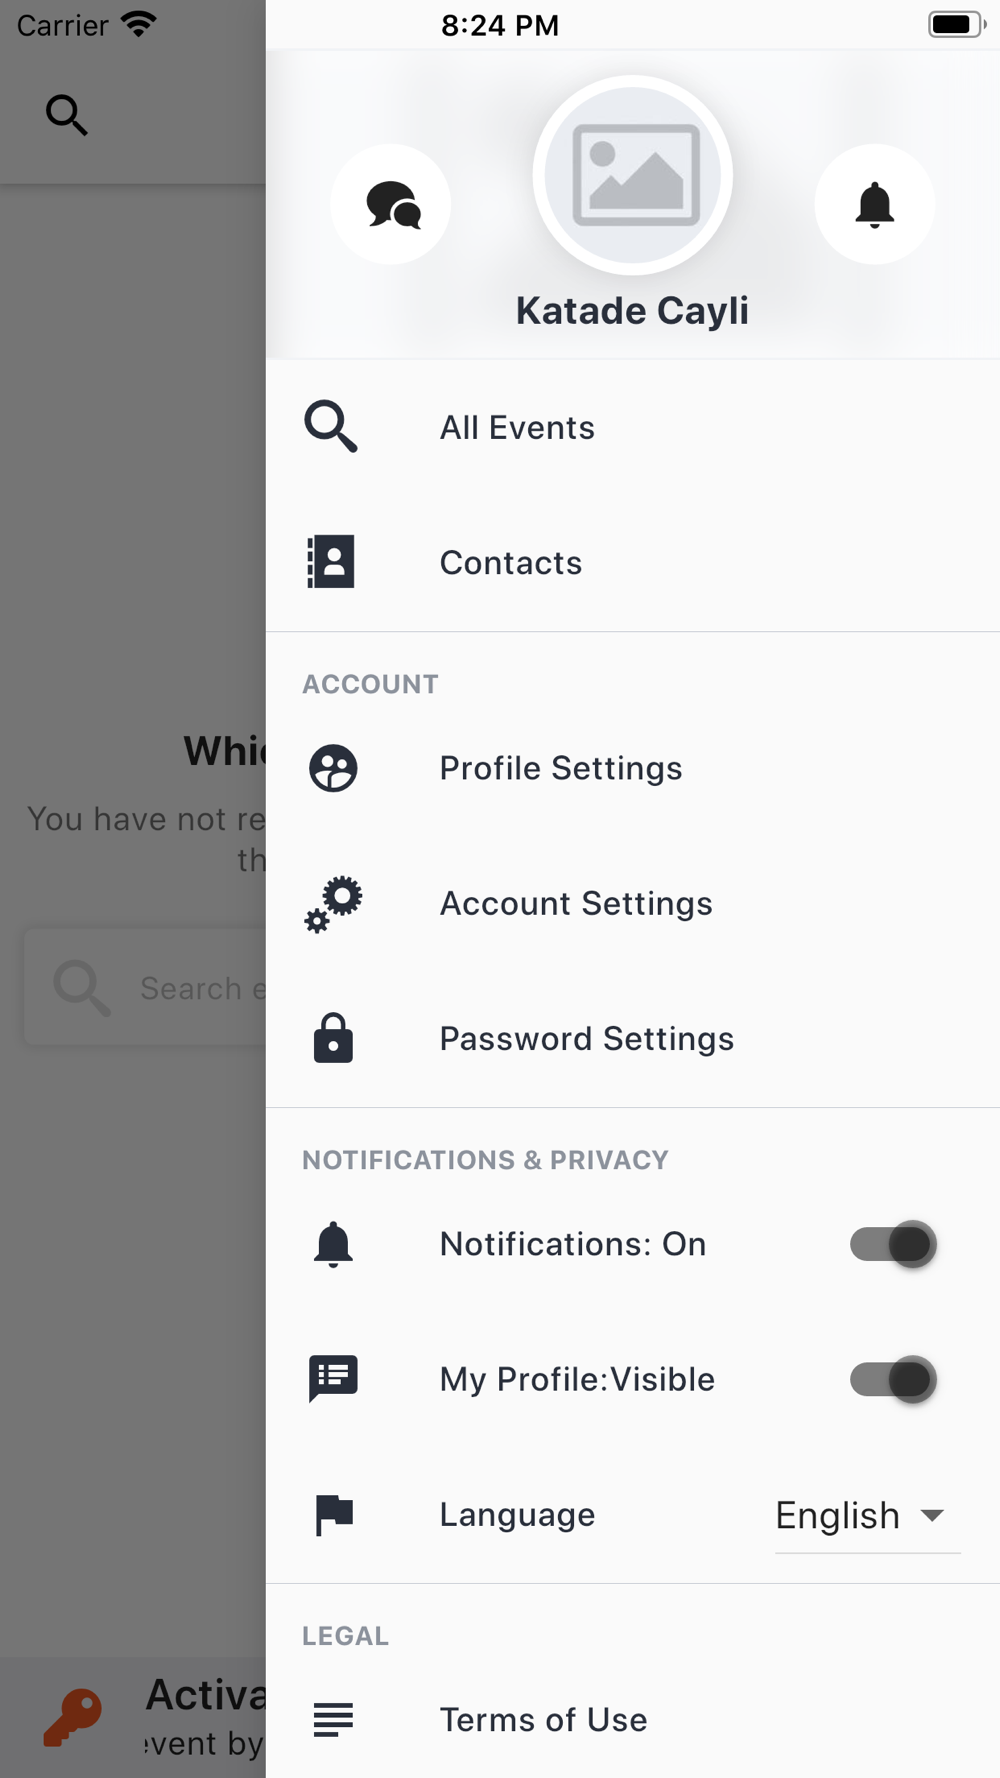Screen dimensions: 1000x1778
Task: Tap the bell icon in the header
Action: pyautogui.click(x=874, y=205)
